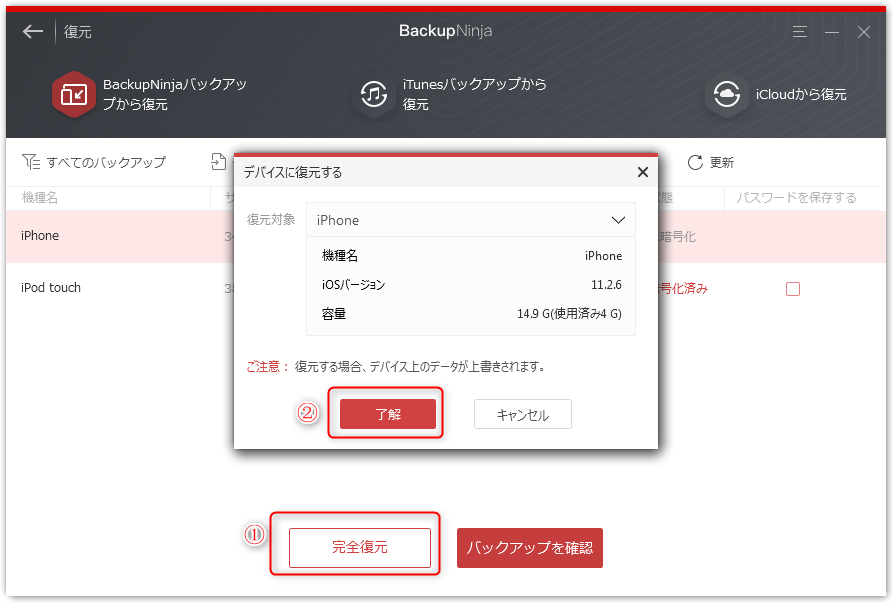The image size is (893, 603).
Task: Click the 暗号化 status in iPhone row
Action: [x=677, y=236]
